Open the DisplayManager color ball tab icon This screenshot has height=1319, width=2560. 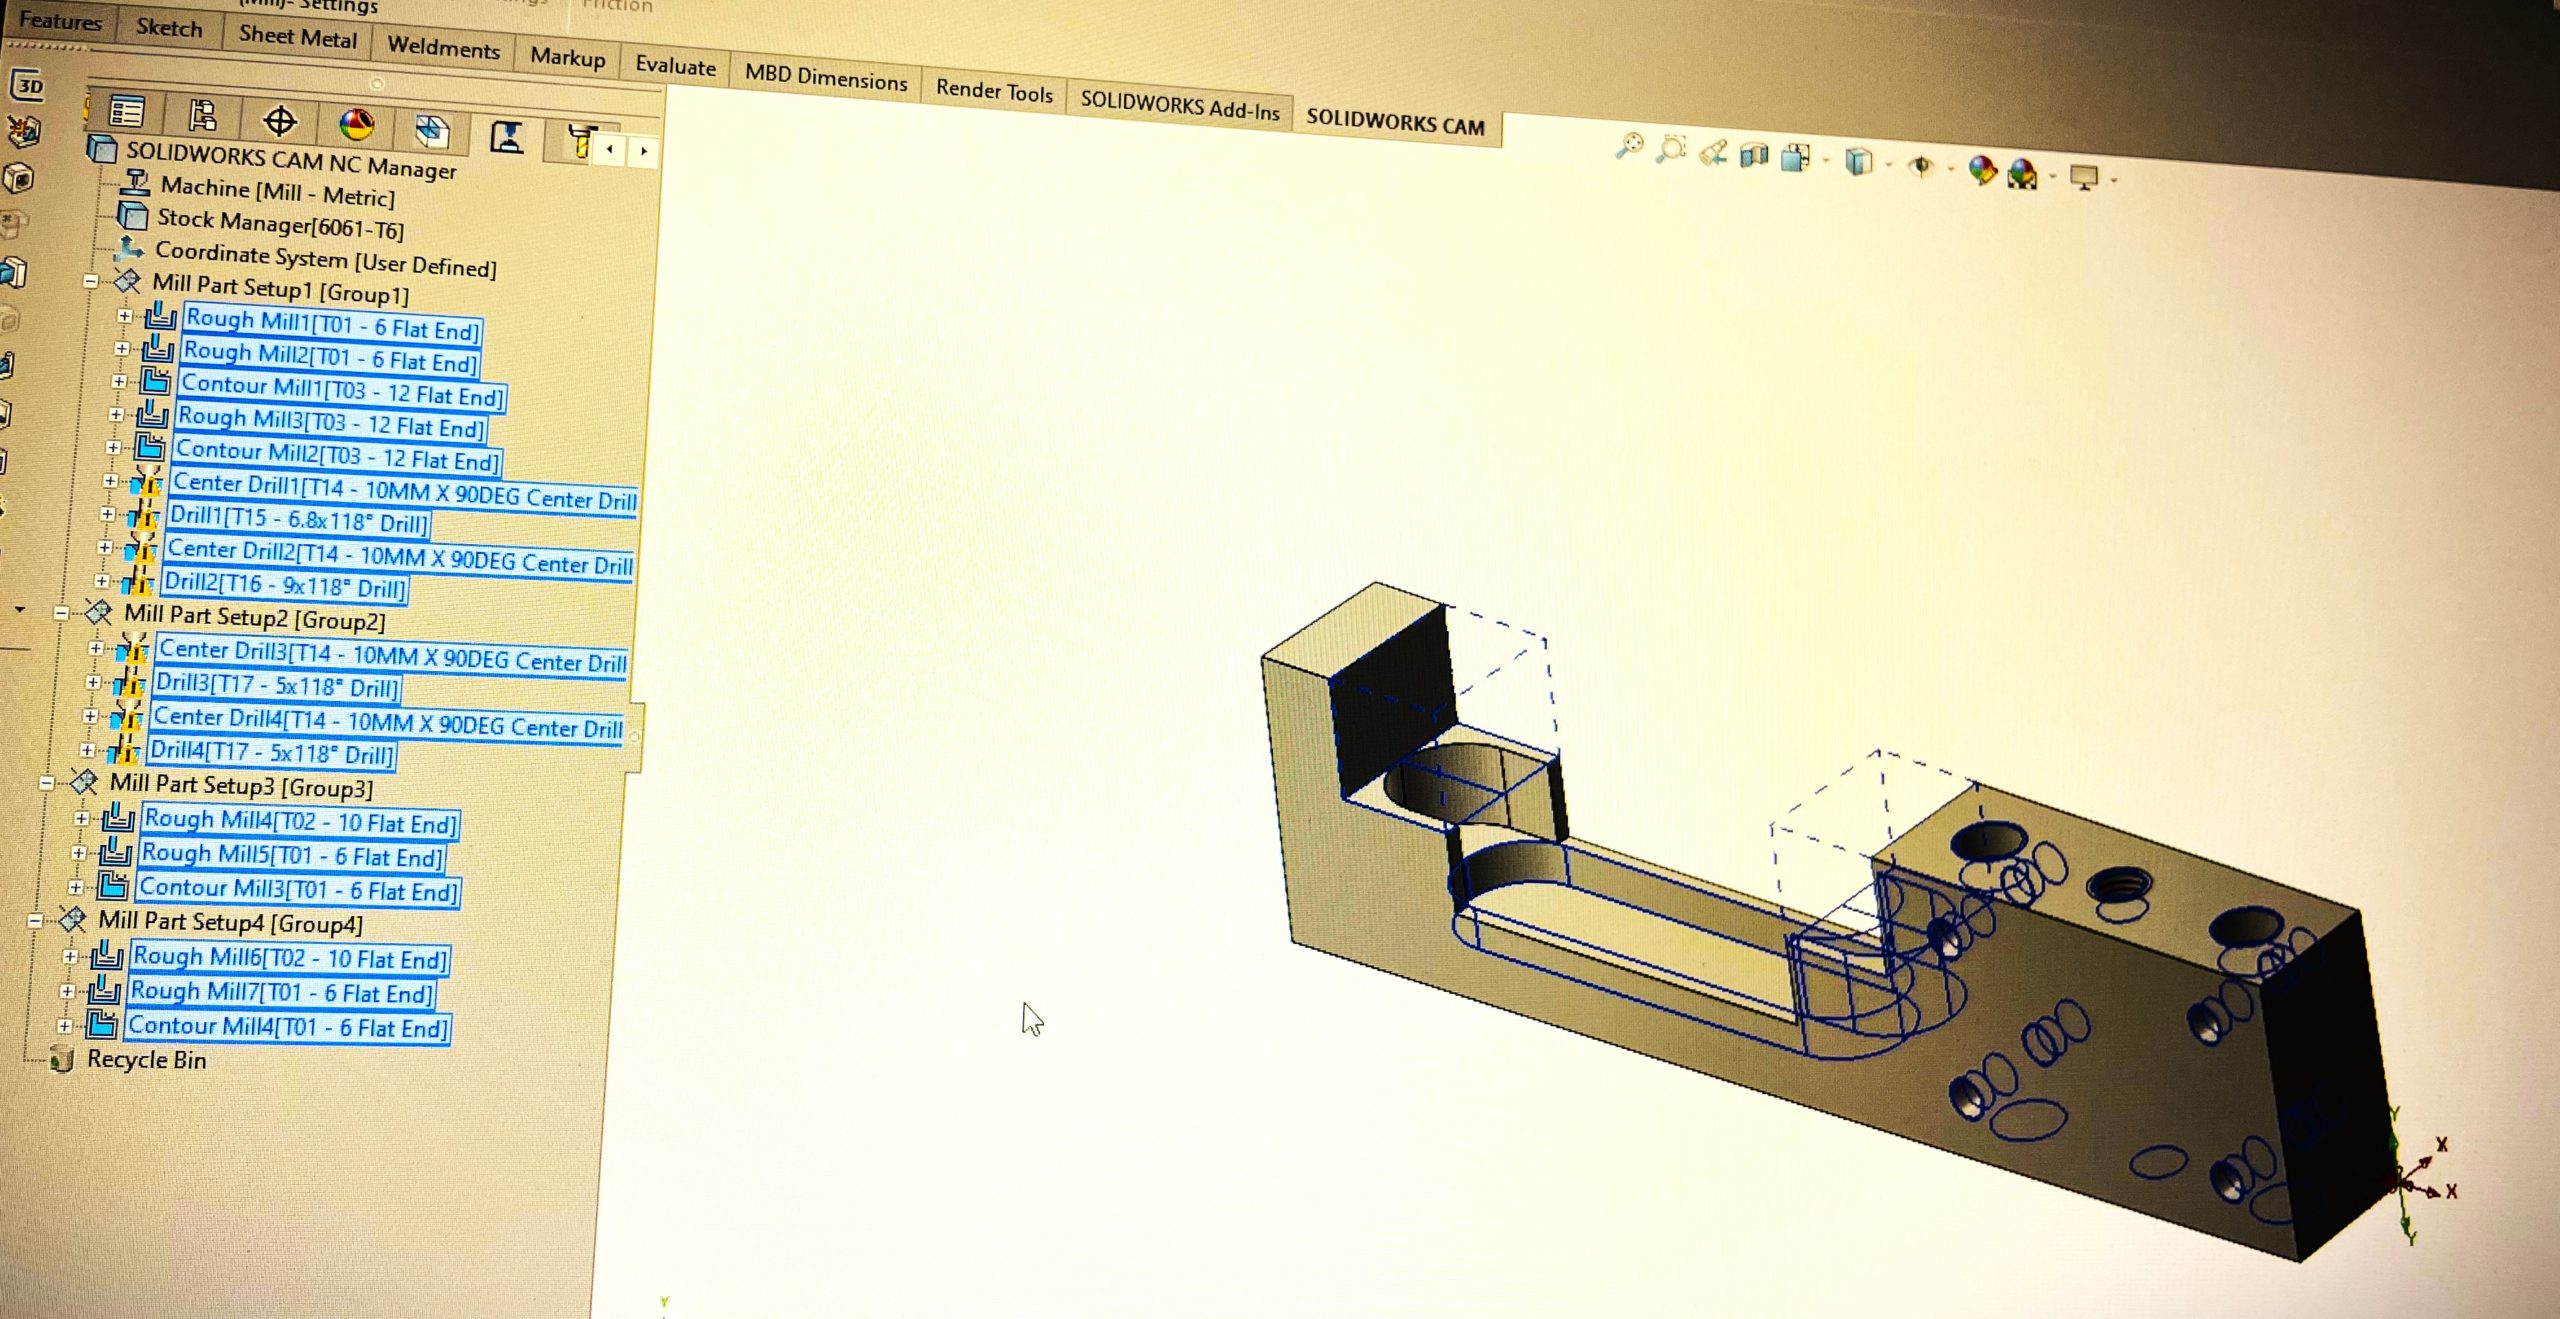357,125
